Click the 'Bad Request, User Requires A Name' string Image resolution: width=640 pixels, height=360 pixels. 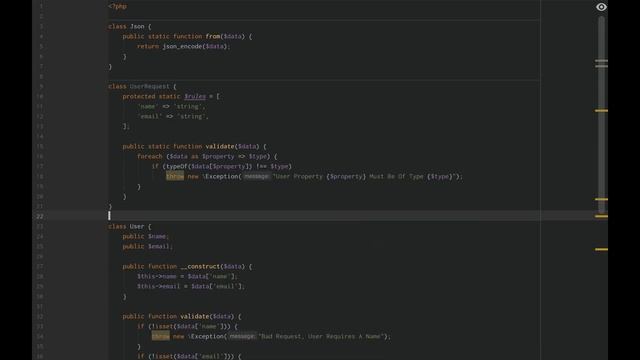point(321,336)
